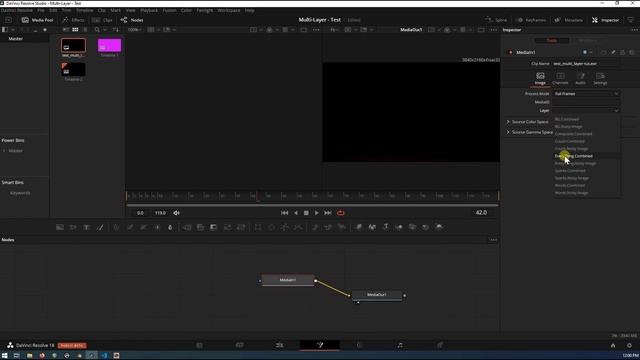Screen dimensions: 640x360
Task: Open the Workspace menu
Action: tap(229, 10)
